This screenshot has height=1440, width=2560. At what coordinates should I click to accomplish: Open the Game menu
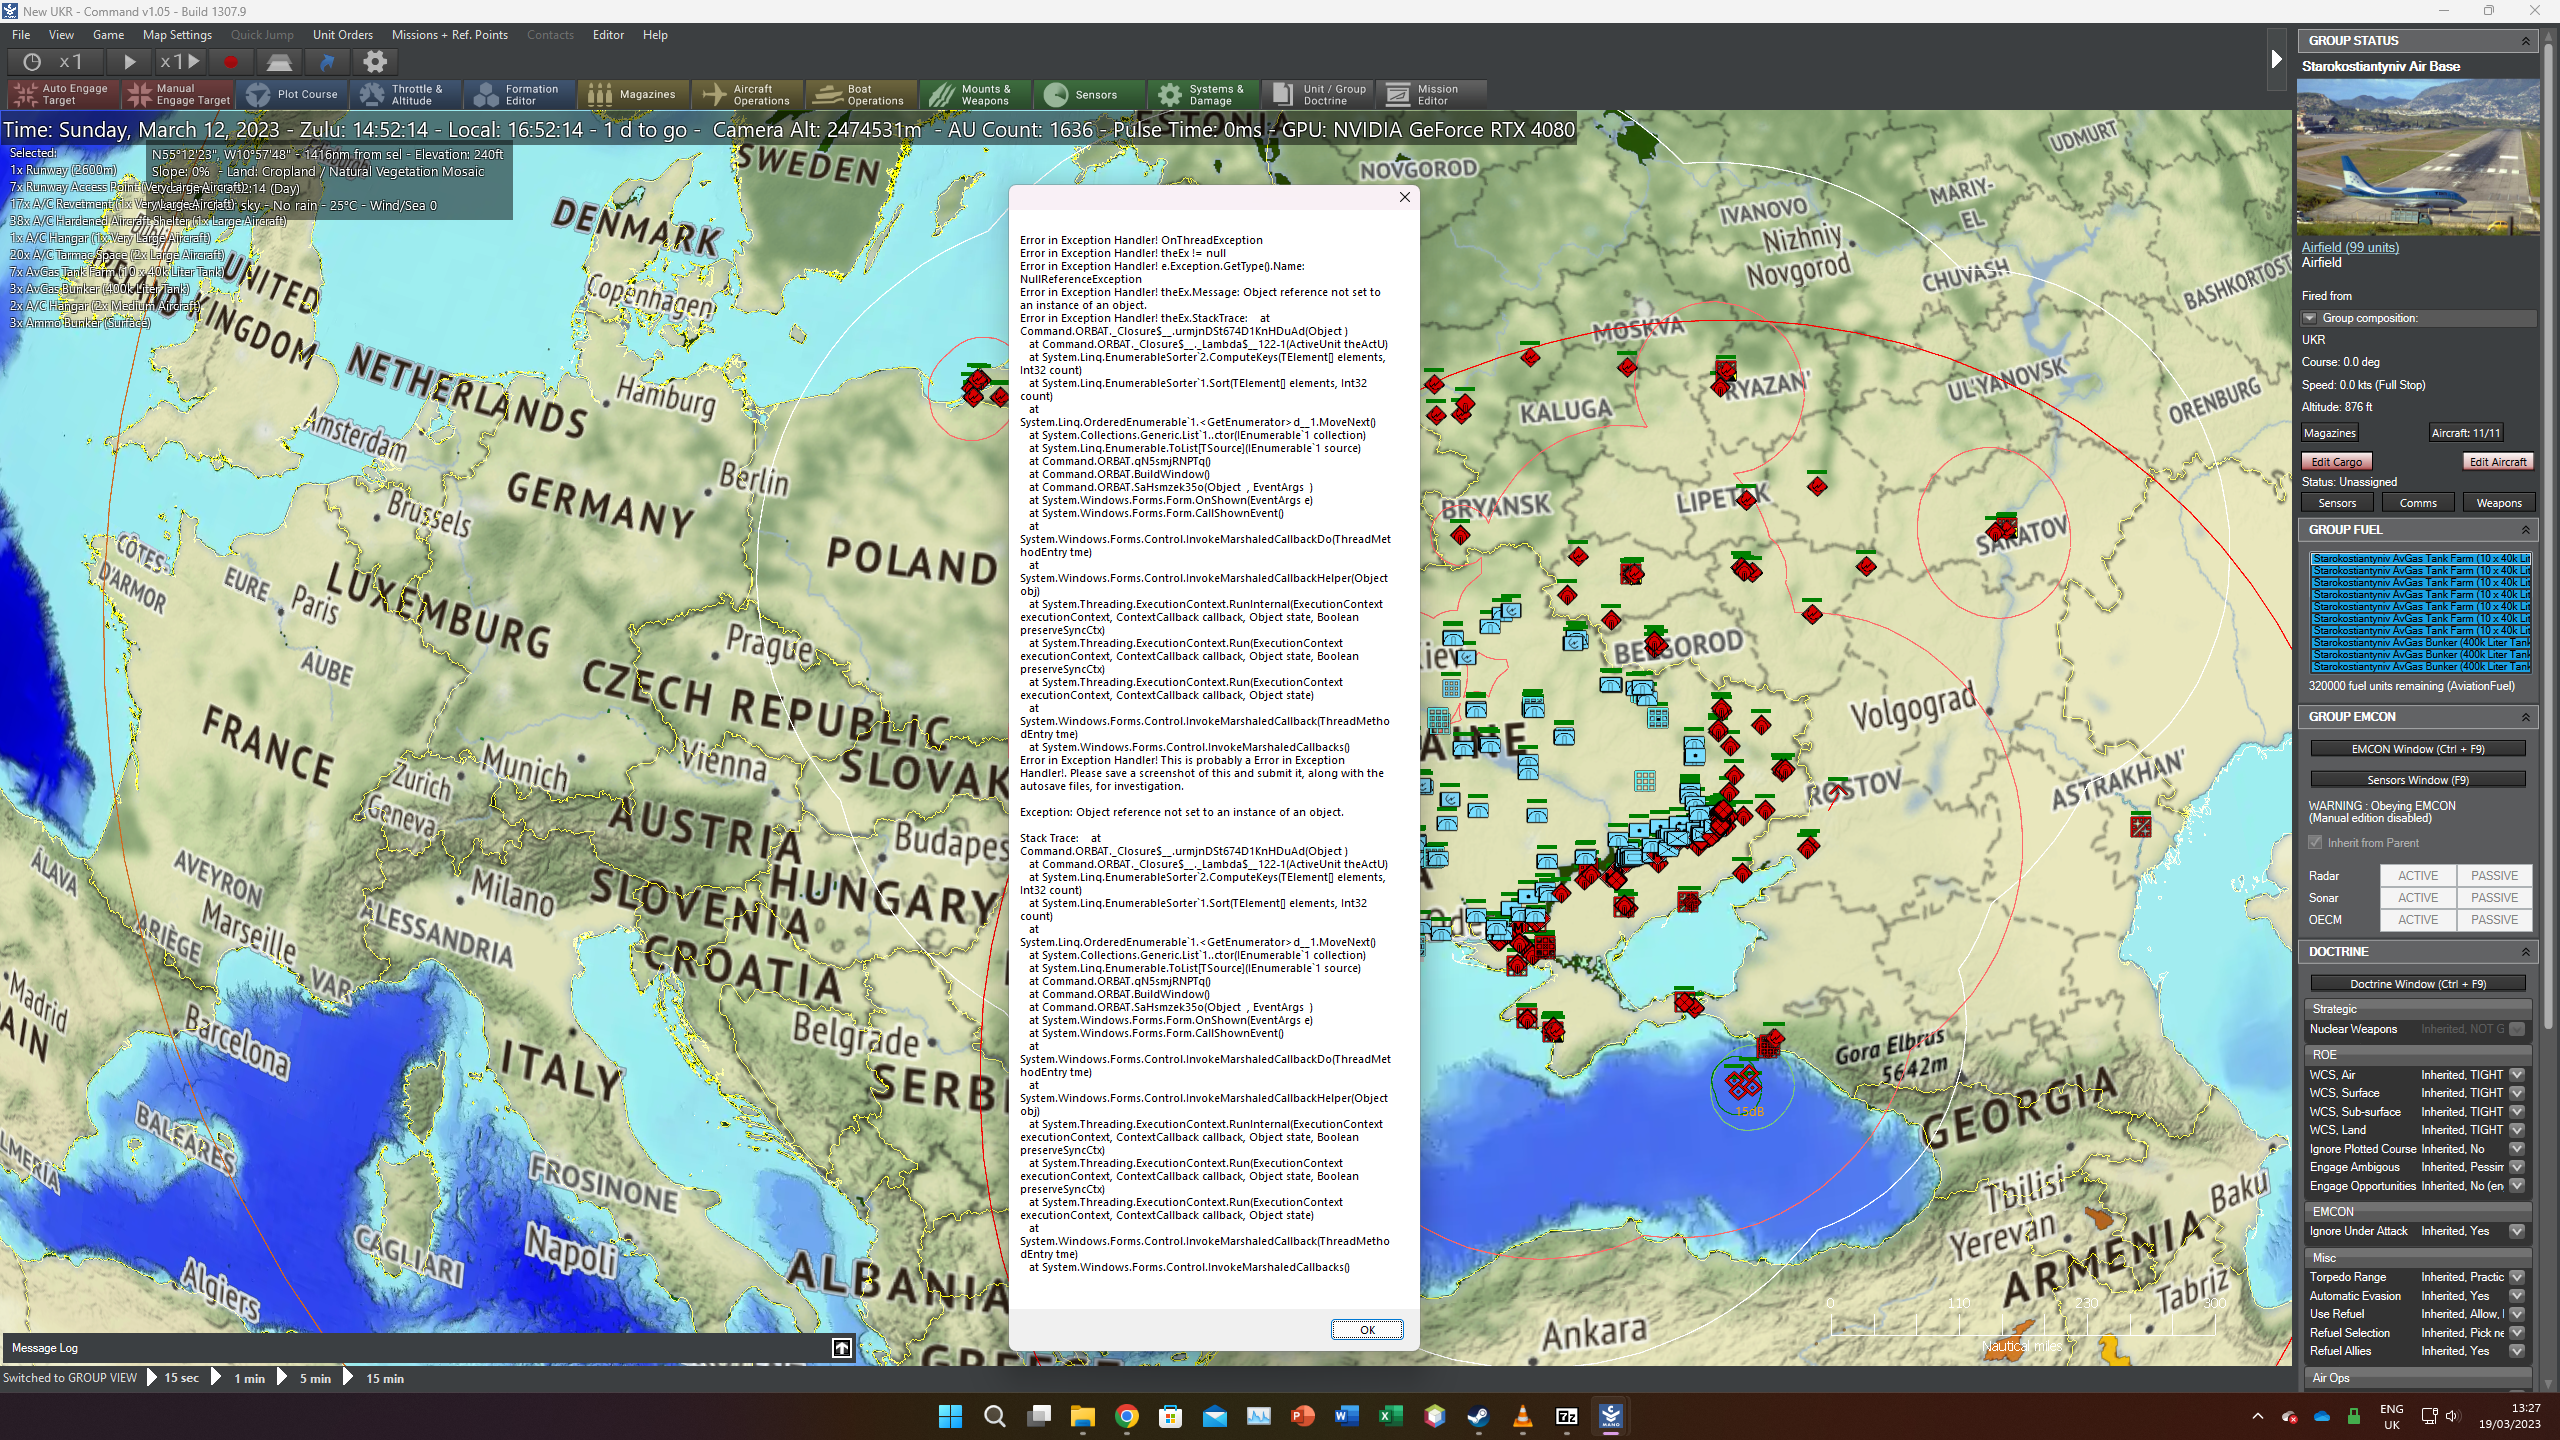[108, 35]
